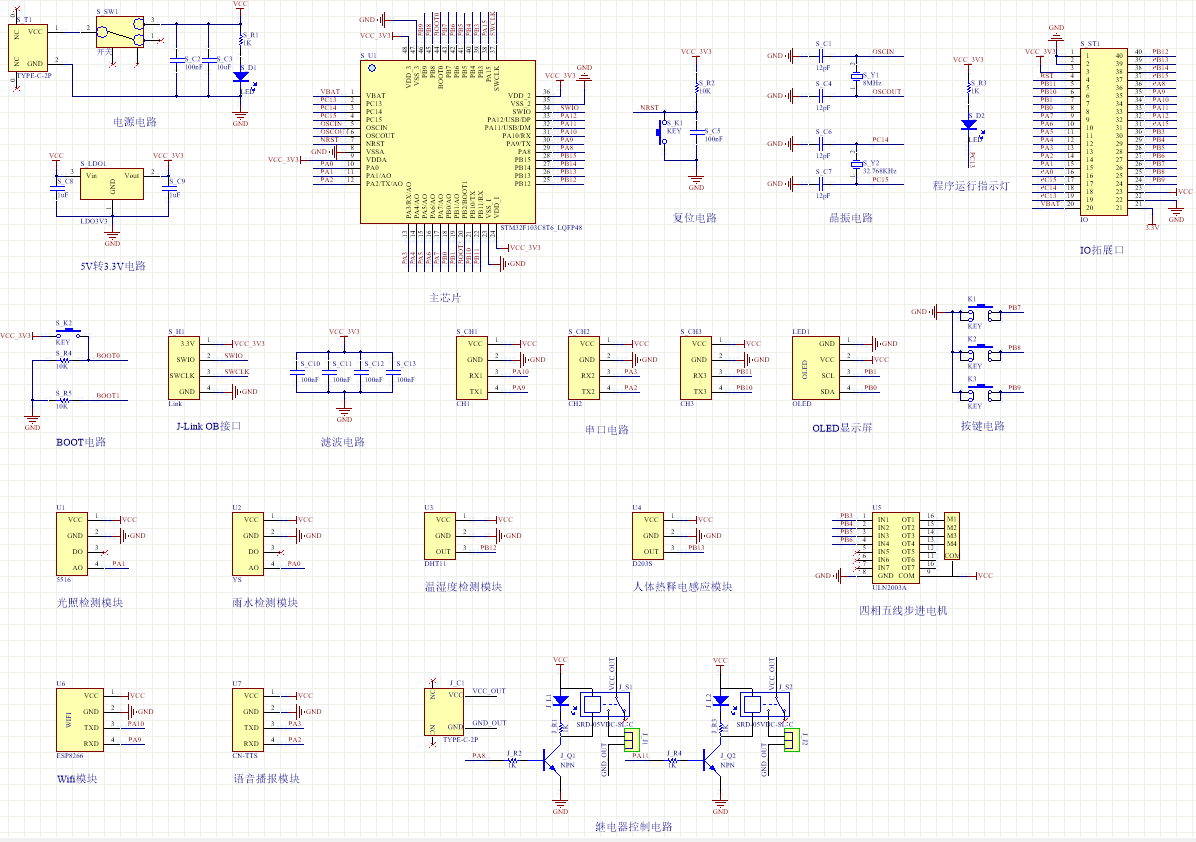Viewport: 1196px width, 842px height.
Task: Click the U1 5516 light sensor block
Action: [72, 544]
